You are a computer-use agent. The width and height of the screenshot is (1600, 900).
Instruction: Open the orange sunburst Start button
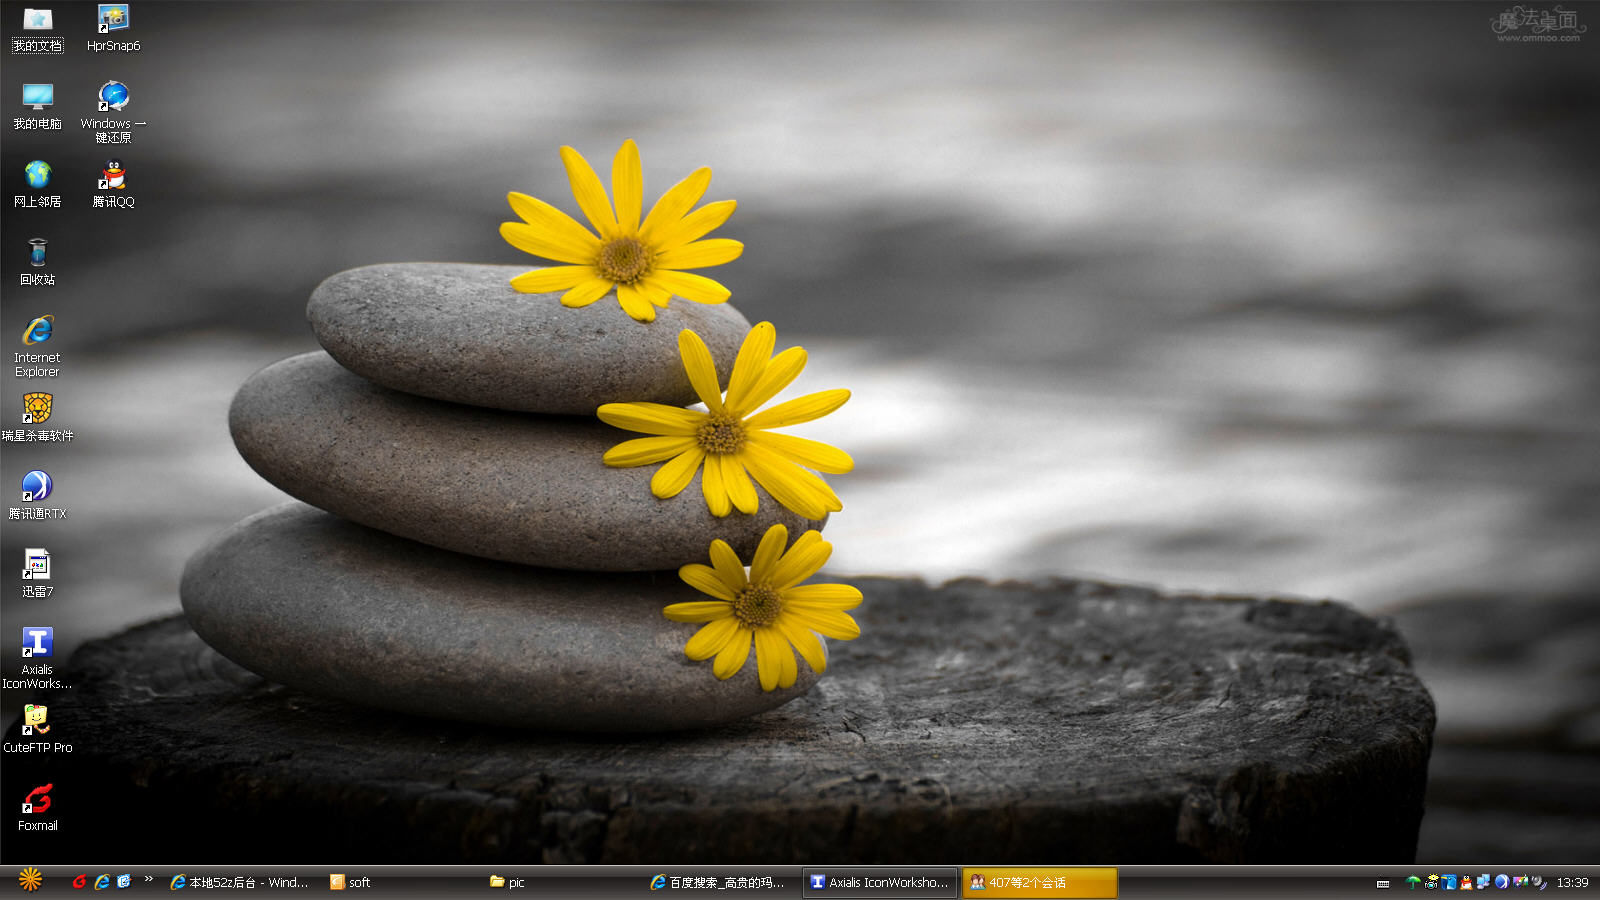point(30,880)
